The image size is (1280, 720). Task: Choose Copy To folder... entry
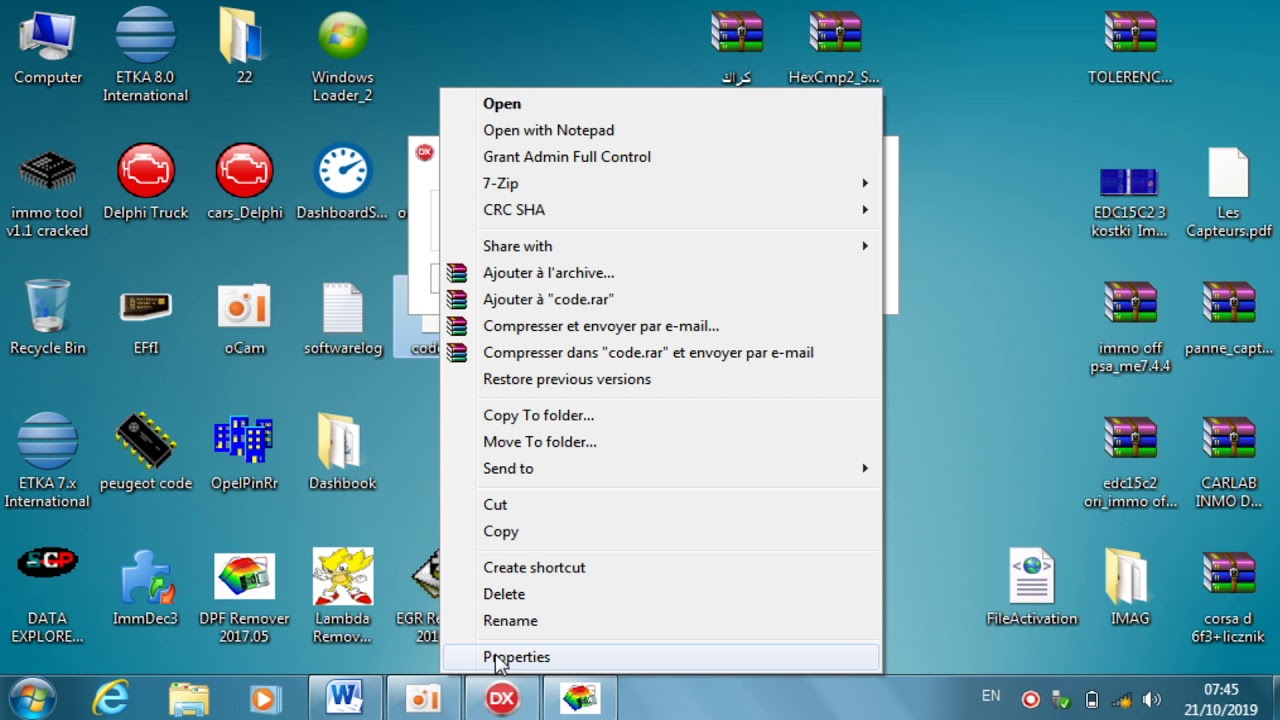661,415
